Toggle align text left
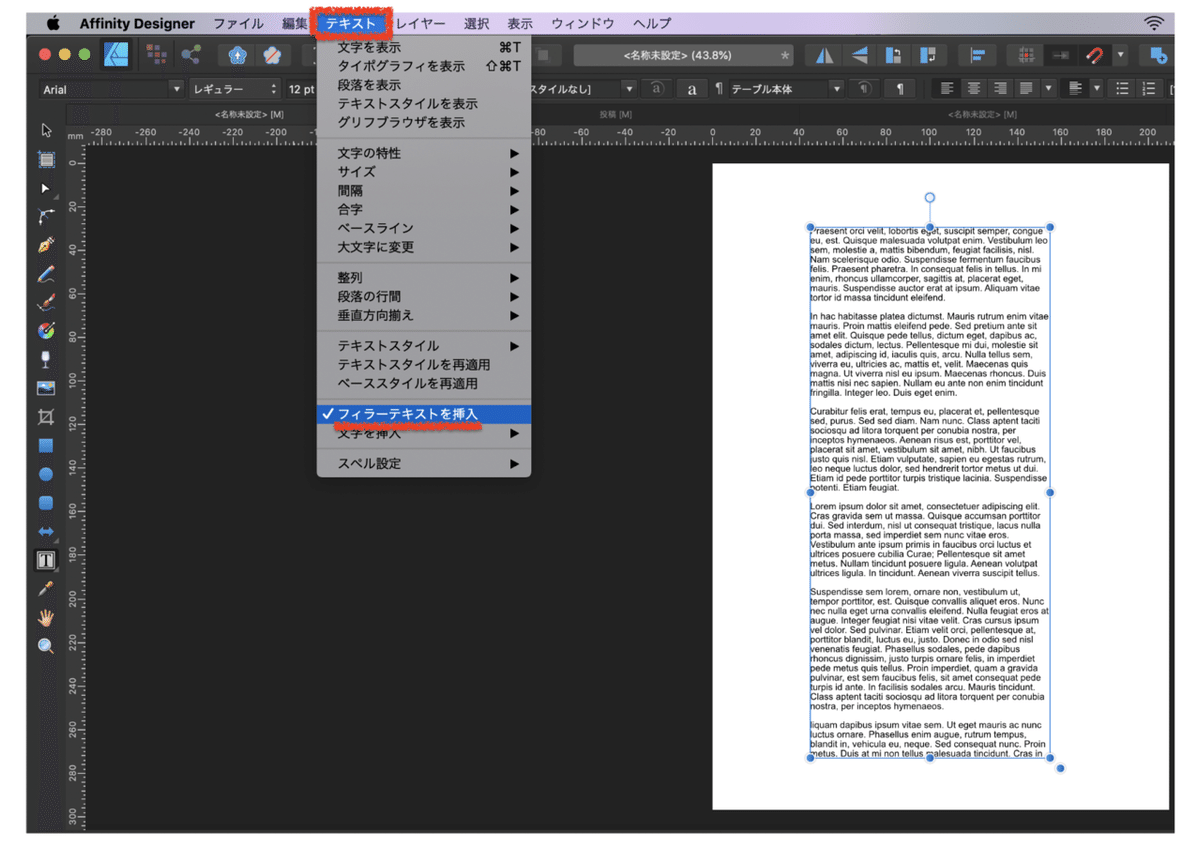Viewport: 1200px width, 846px height. (947, 89)
